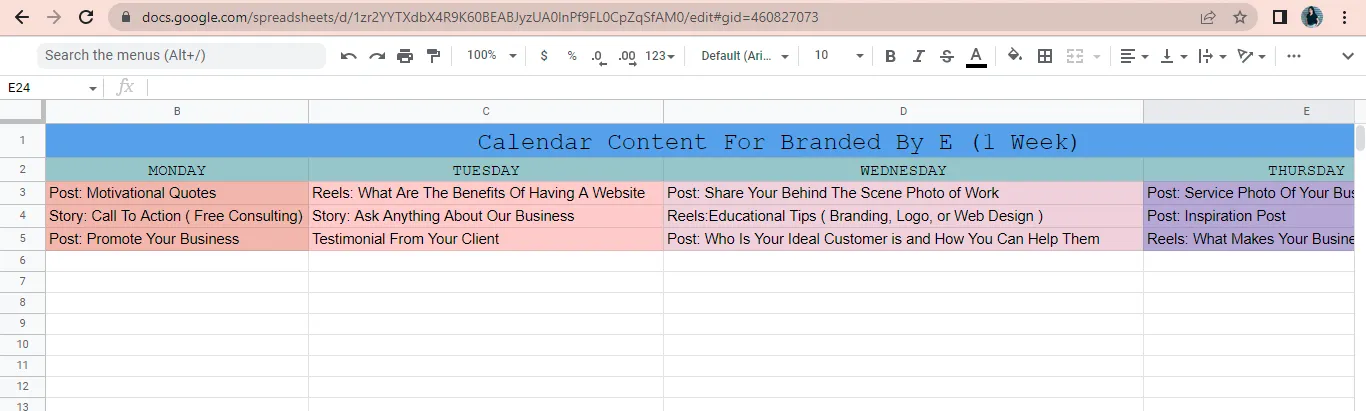1366x411 pixels.
Task: Format as currency with dollar icon
Action: point(544,56)
